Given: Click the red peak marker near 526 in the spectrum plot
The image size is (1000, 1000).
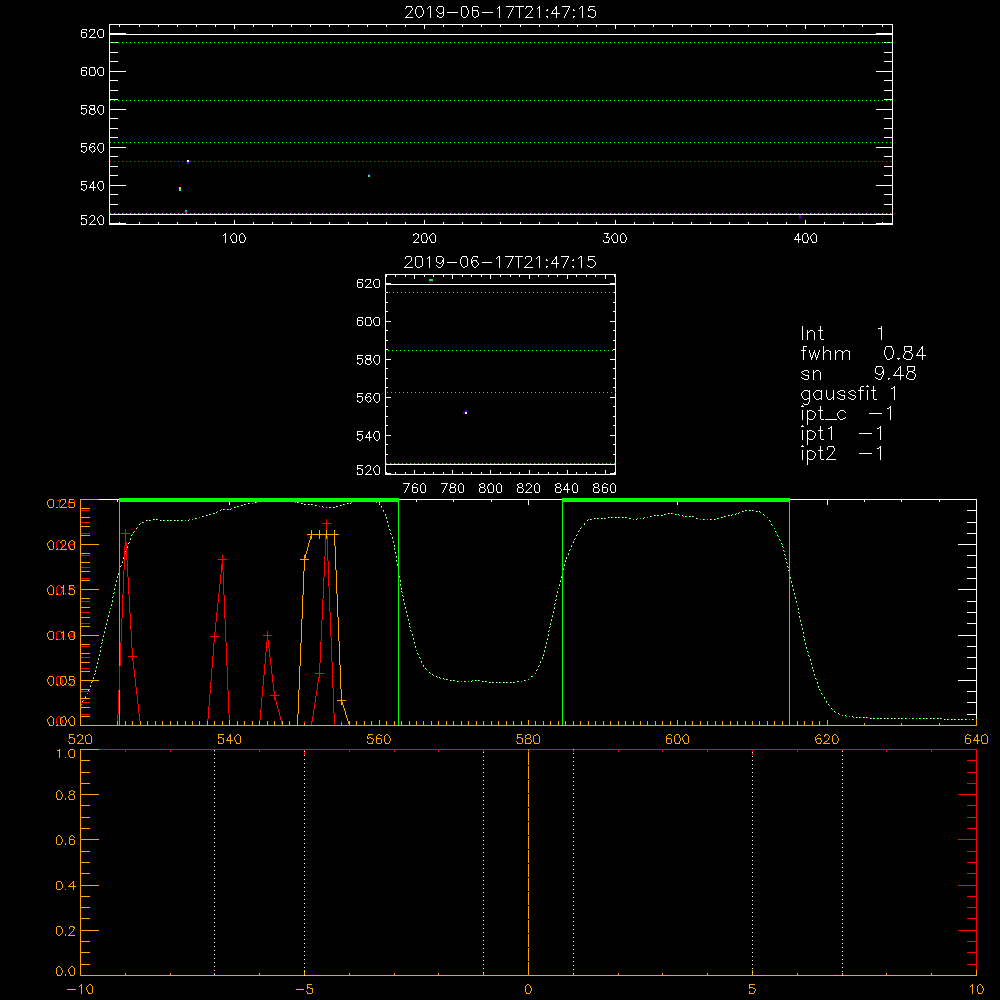Looking at the screenshot, I should click(x=126, y=533).
